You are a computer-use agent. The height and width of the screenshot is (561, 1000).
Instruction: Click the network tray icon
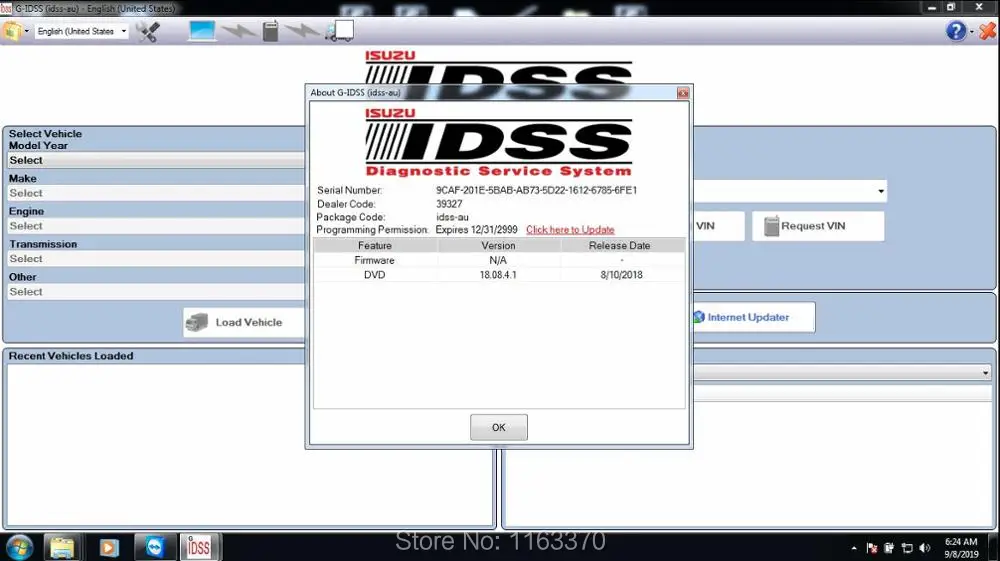[x=907, y=548]
